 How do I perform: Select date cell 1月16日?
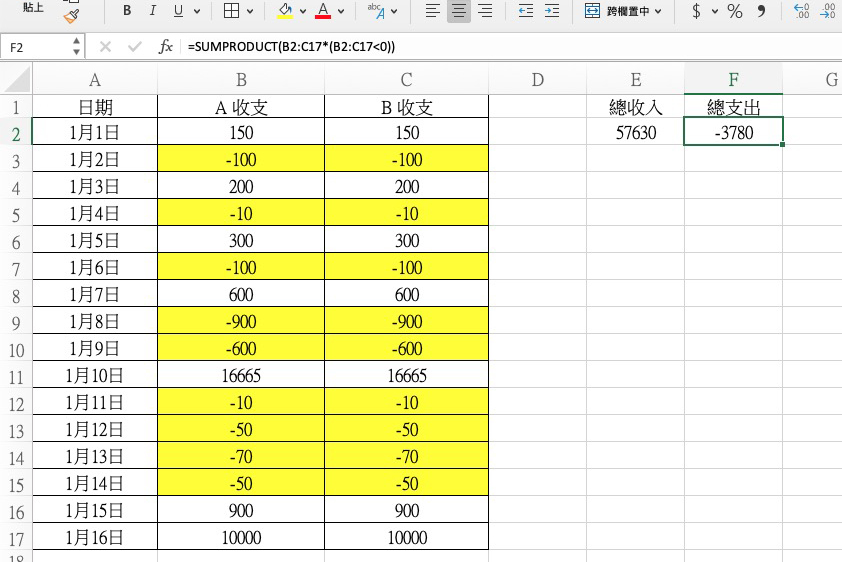[x=95, y=537]
